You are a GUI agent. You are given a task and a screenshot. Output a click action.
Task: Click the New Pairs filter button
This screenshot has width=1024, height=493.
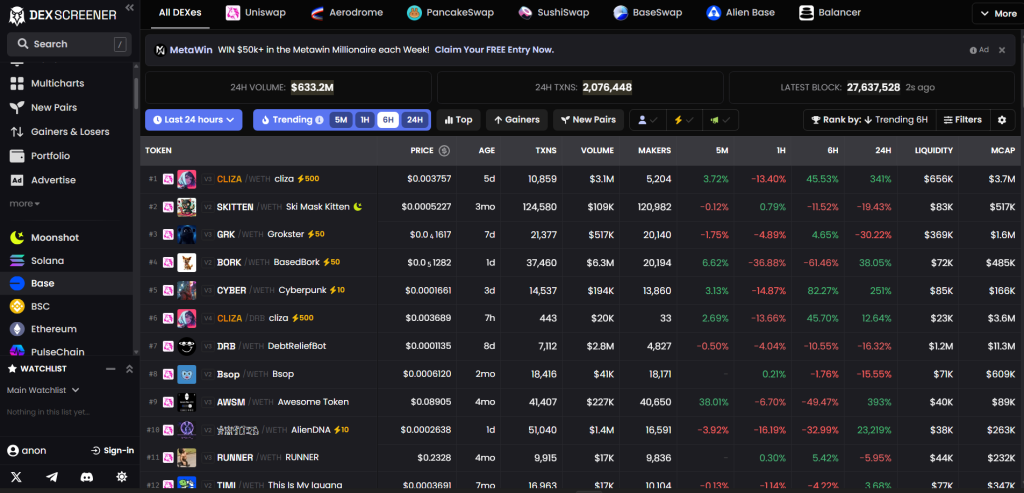588,120
